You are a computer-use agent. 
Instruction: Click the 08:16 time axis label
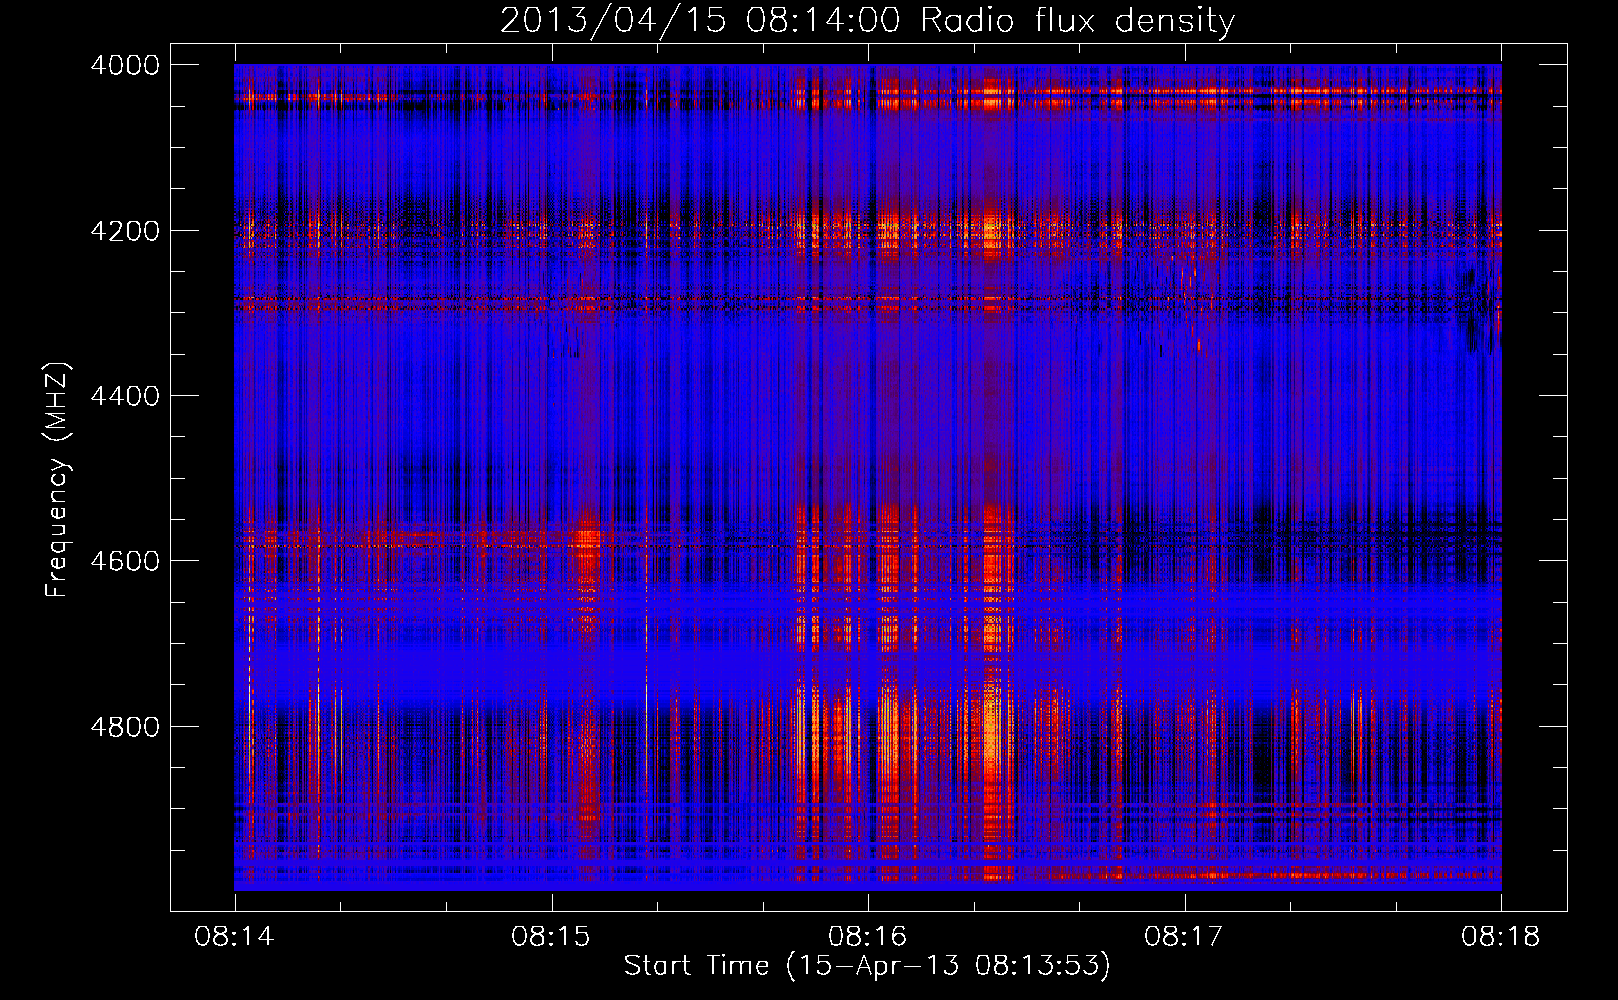(x=868, y=937)
